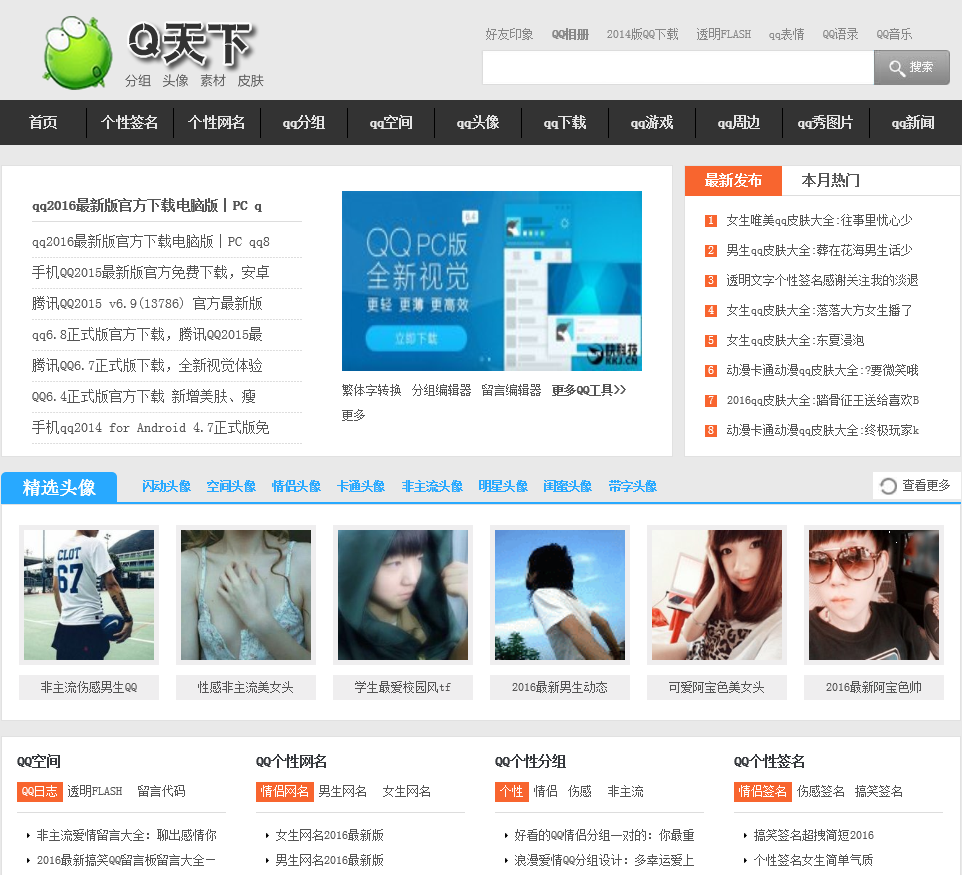Viewport: 962px width, 875px height.
Task: Open qq头像 in the navigation bar
Action: tap(478, 123)
